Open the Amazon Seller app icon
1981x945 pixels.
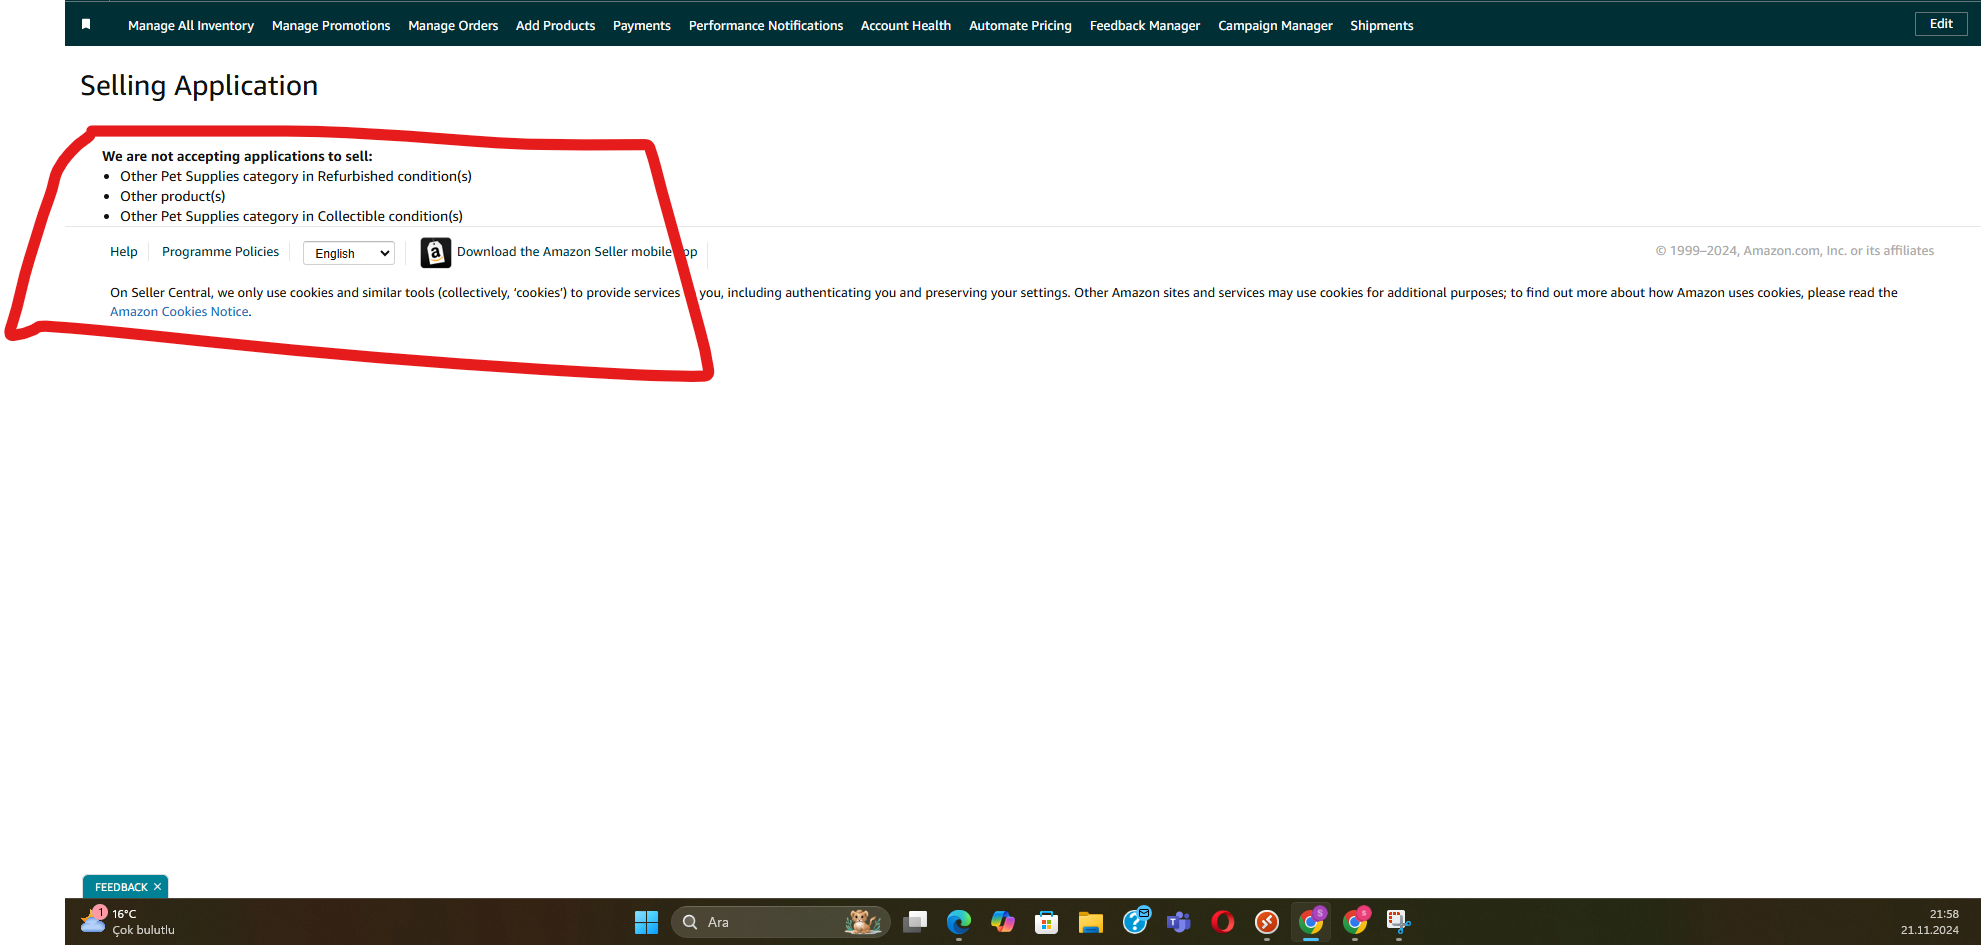435,253
